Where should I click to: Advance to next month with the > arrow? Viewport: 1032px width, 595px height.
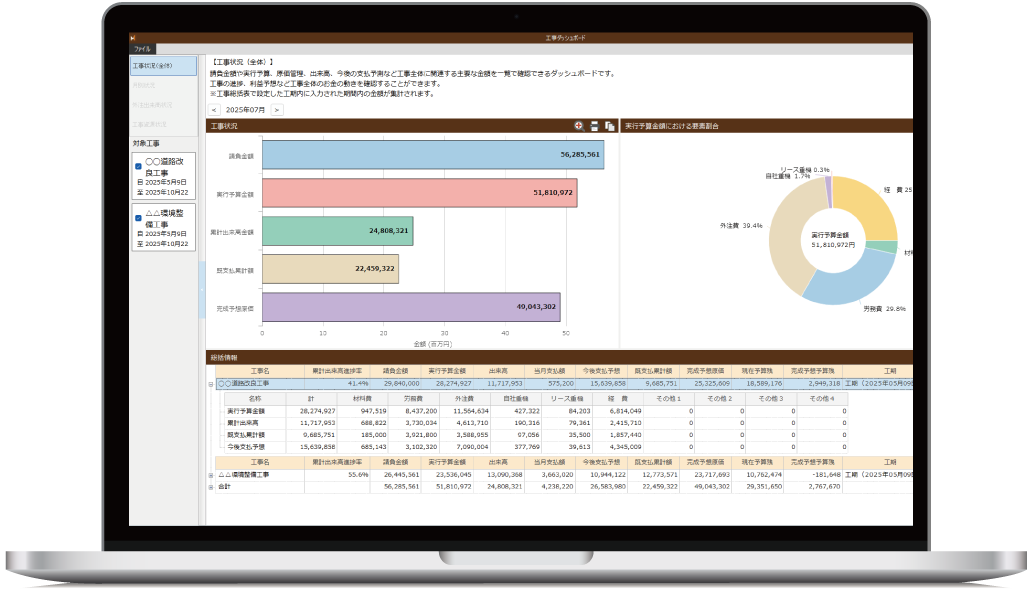tap(277, 110)
